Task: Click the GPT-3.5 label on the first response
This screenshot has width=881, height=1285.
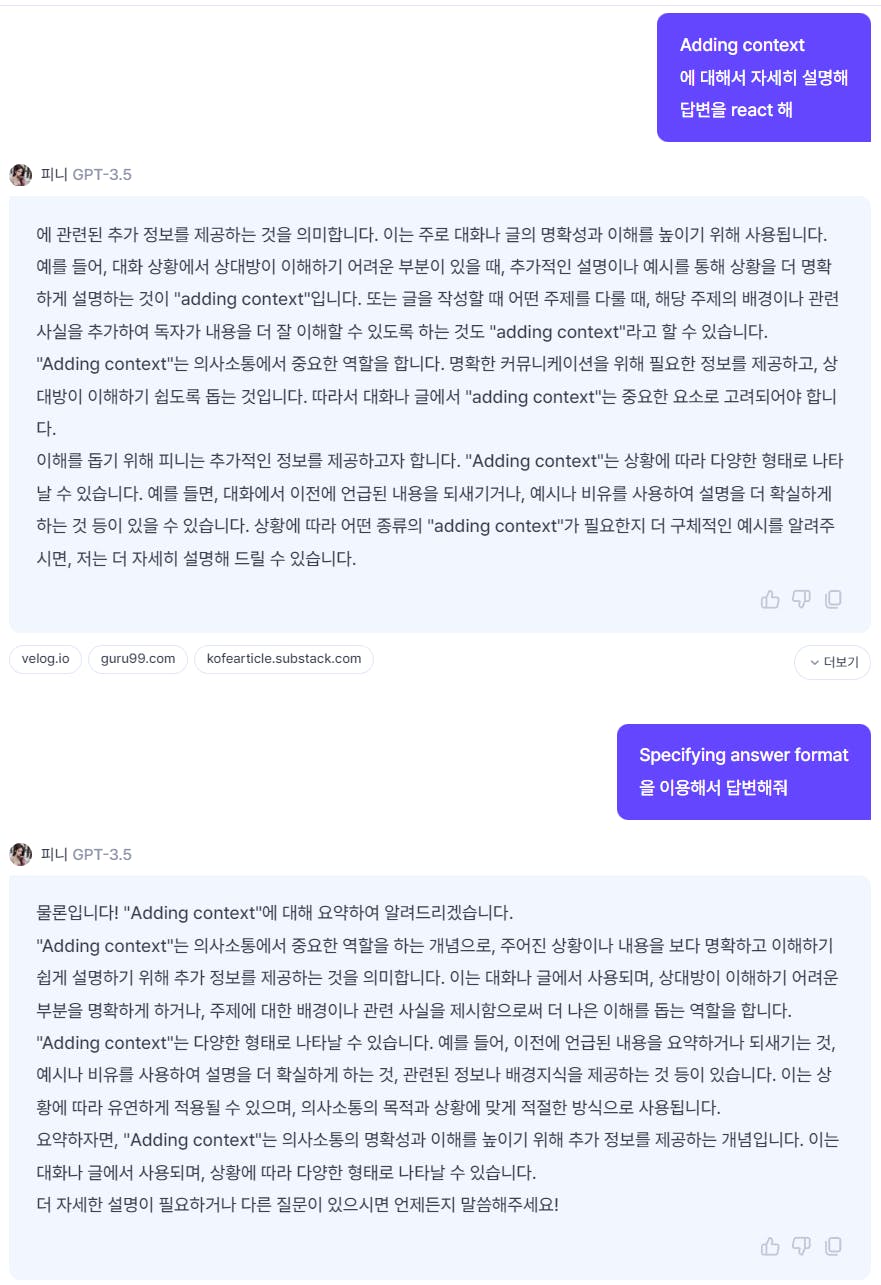Action: [x=102, y=175]
